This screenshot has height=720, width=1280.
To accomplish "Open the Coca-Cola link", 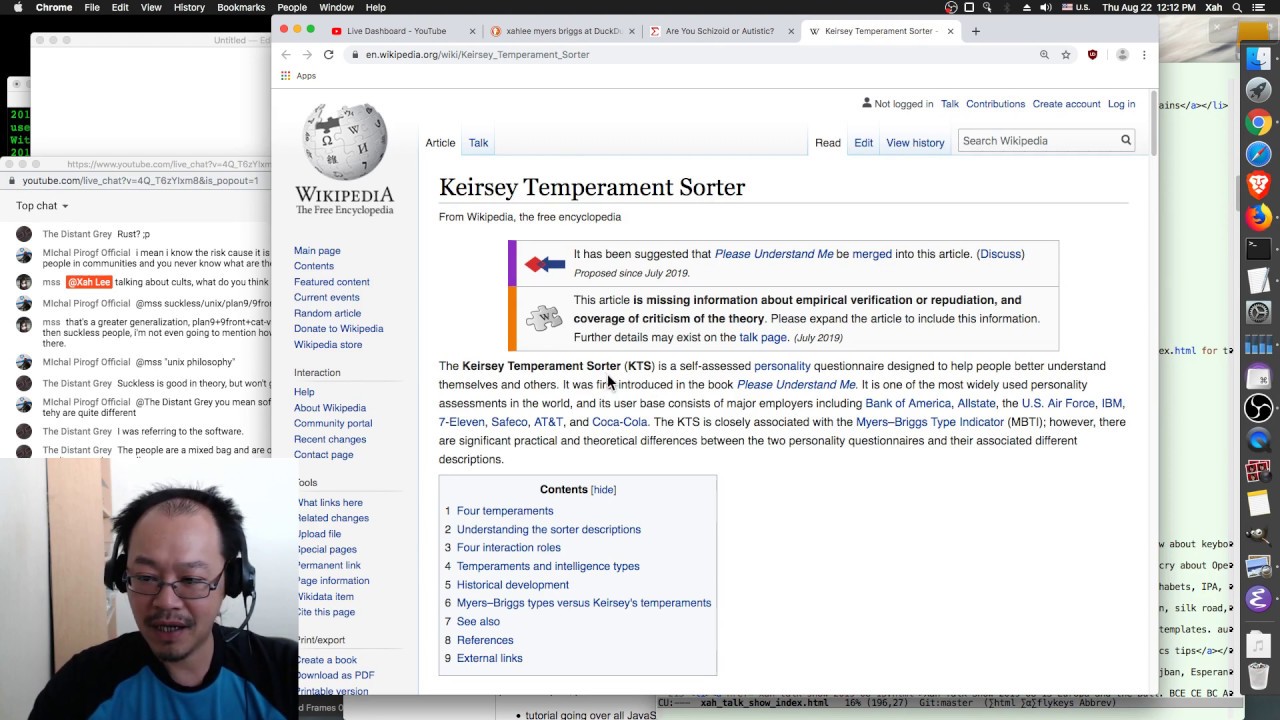I will pyautogui.click(x=620, y=422).
